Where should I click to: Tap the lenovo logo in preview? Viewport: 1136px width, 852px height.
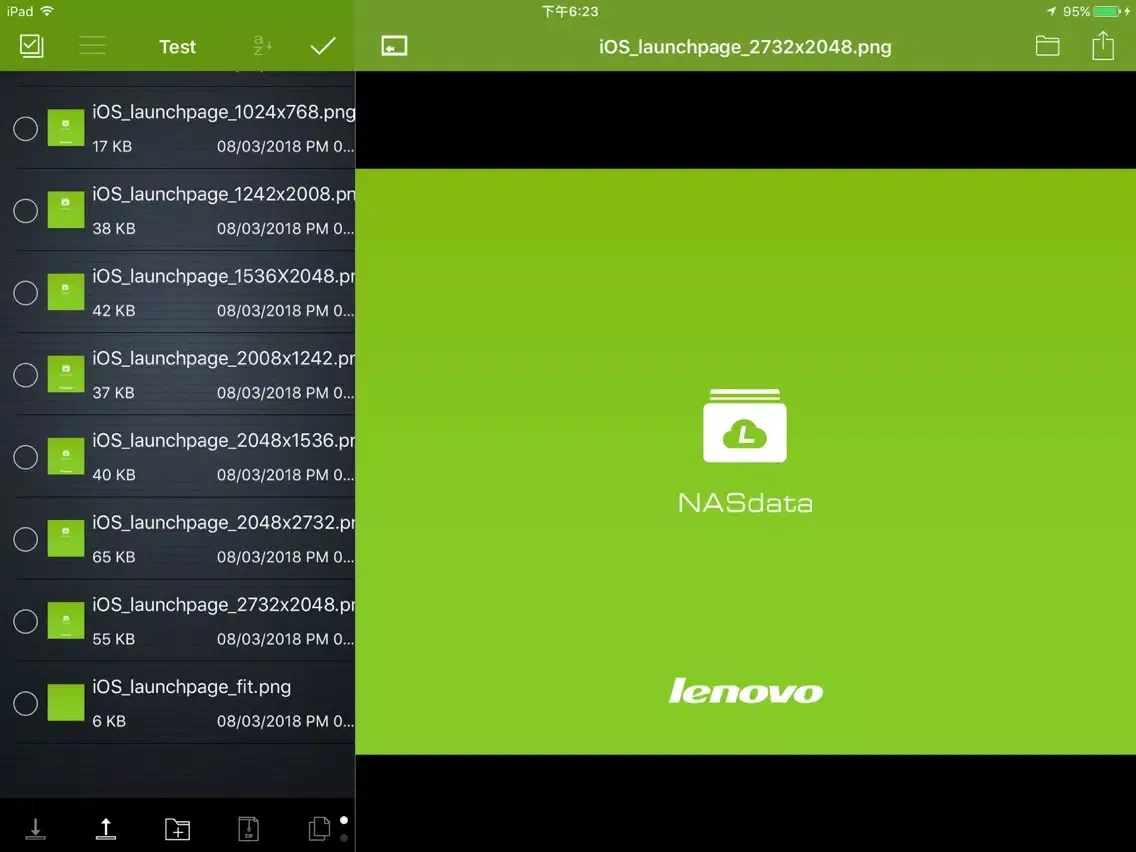click(x=746, y=691)
